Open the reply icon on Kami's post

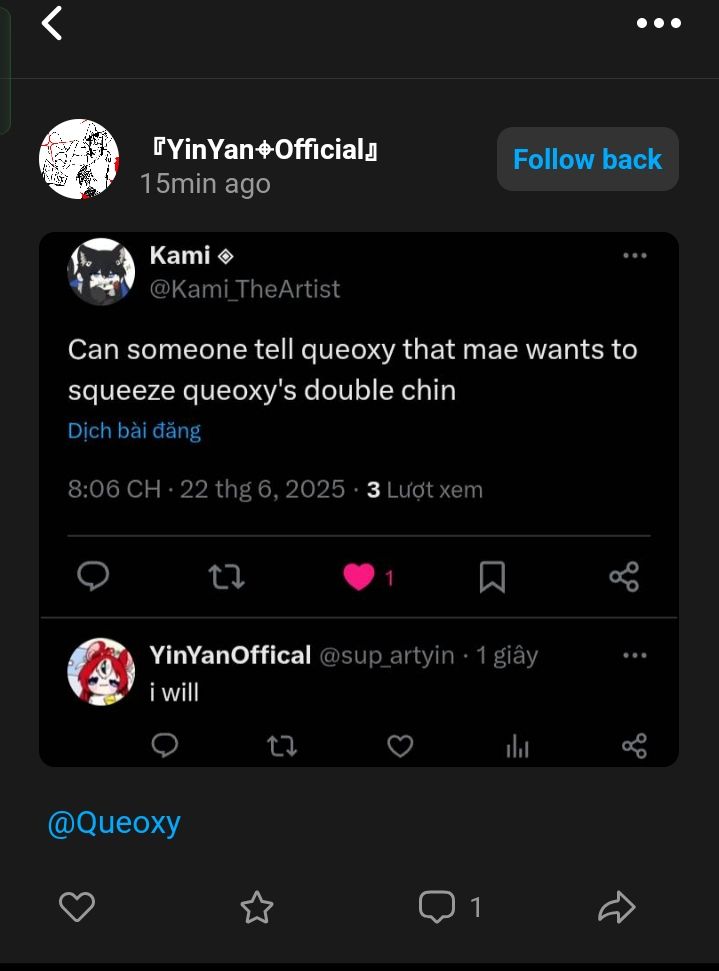pos(94,577)
